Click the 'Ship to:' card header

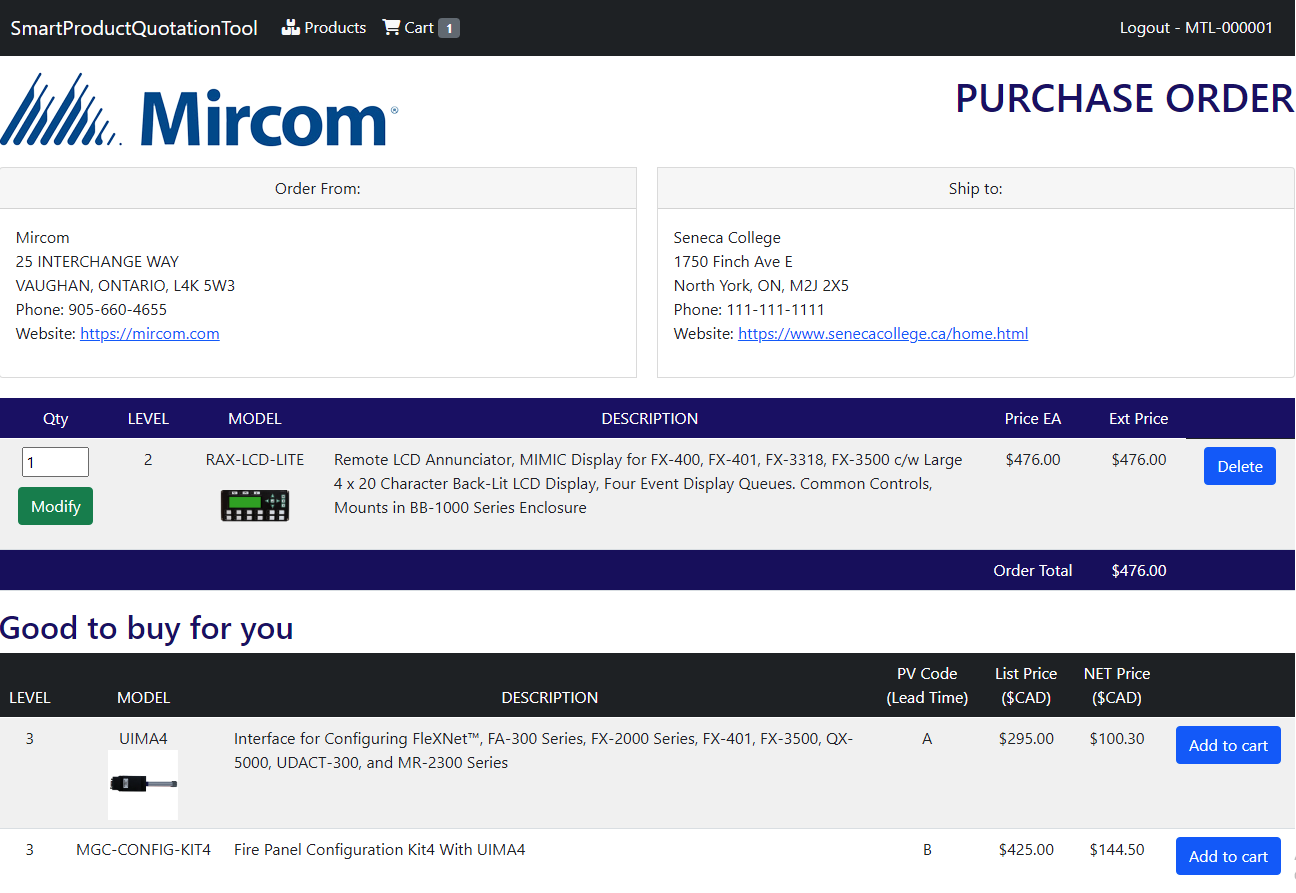pos(976,188)
